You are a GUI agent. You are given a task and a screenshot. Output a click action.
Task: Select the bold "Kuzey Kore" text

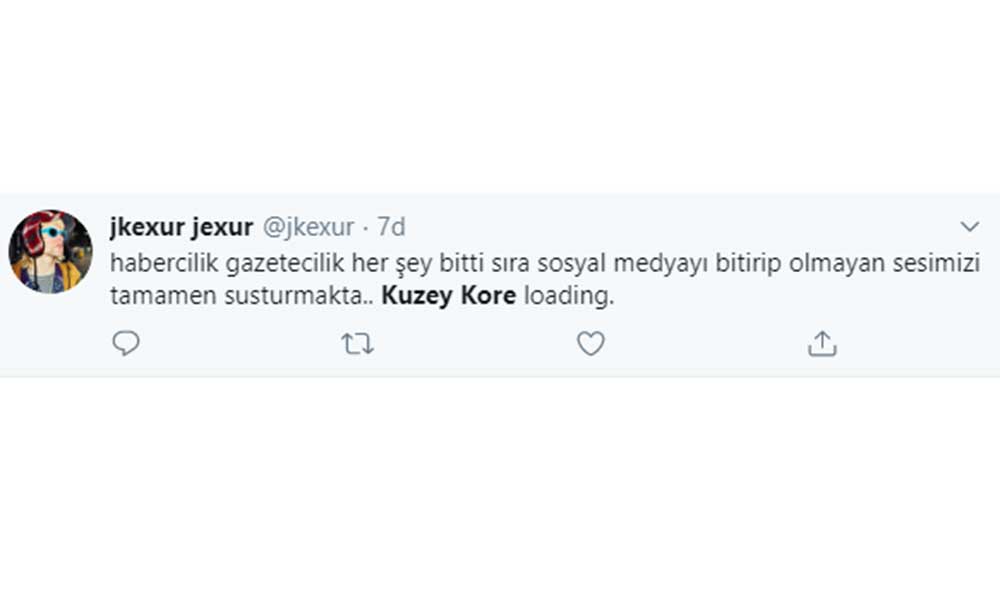pyautogui.click(x=450, y=297)
